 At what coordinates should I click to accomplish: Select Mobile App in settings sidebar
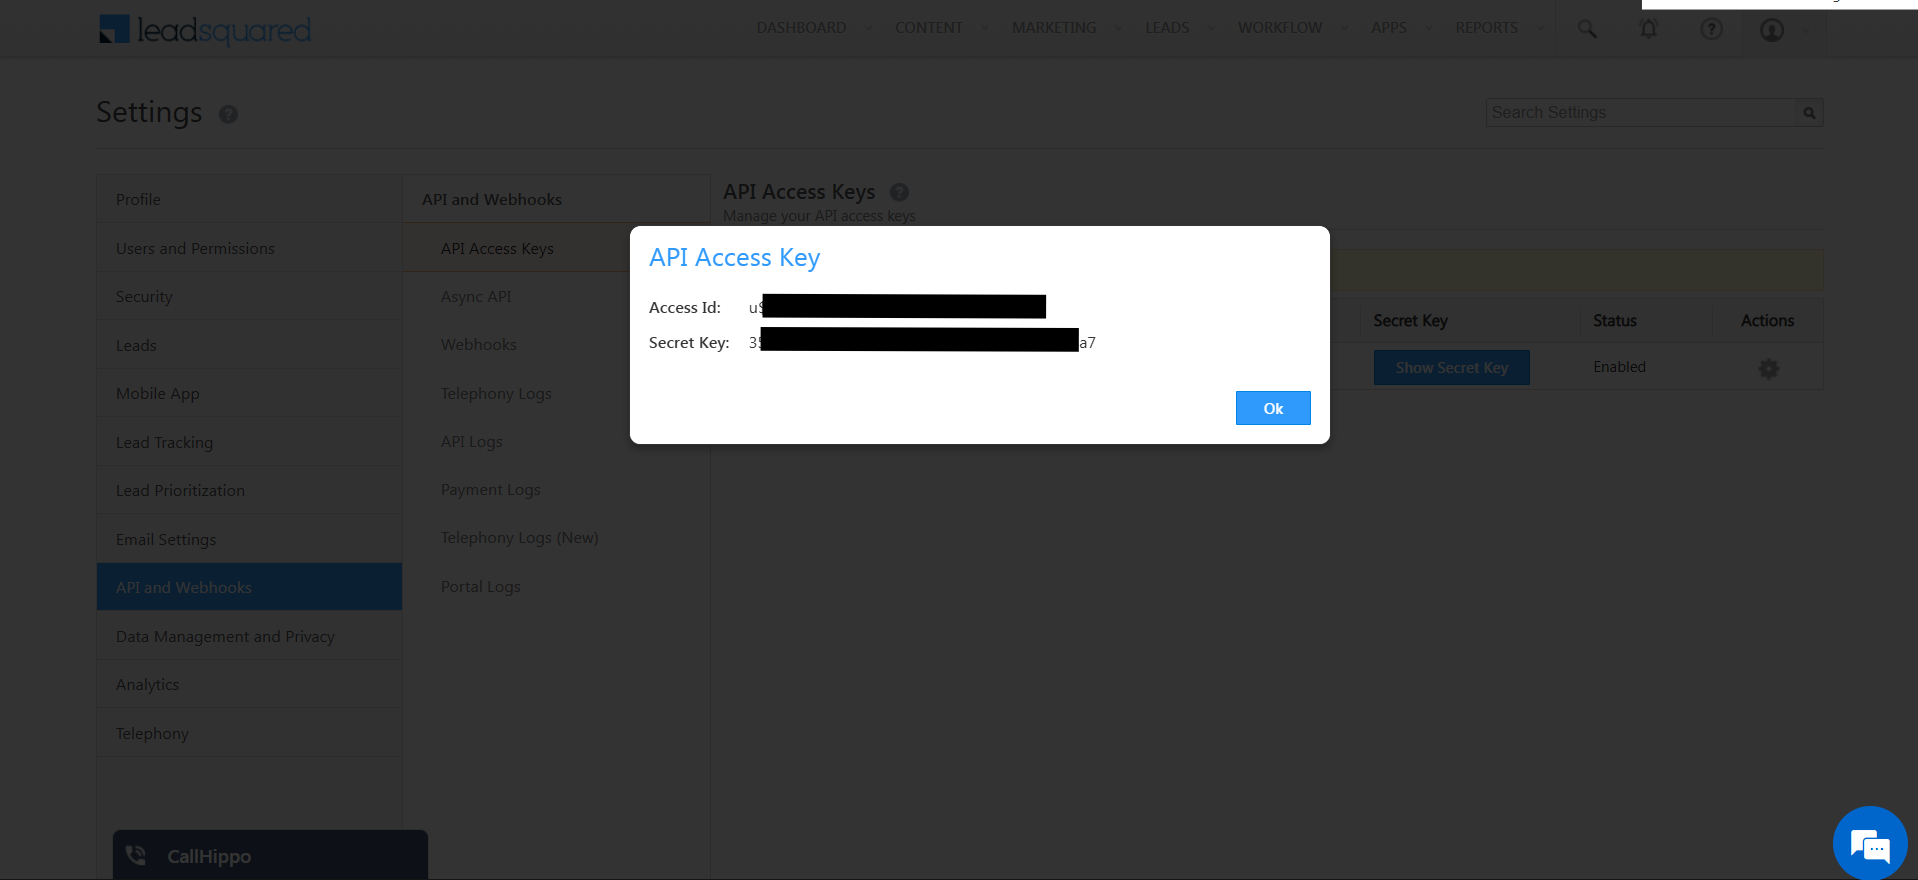[x=249, y=393]
